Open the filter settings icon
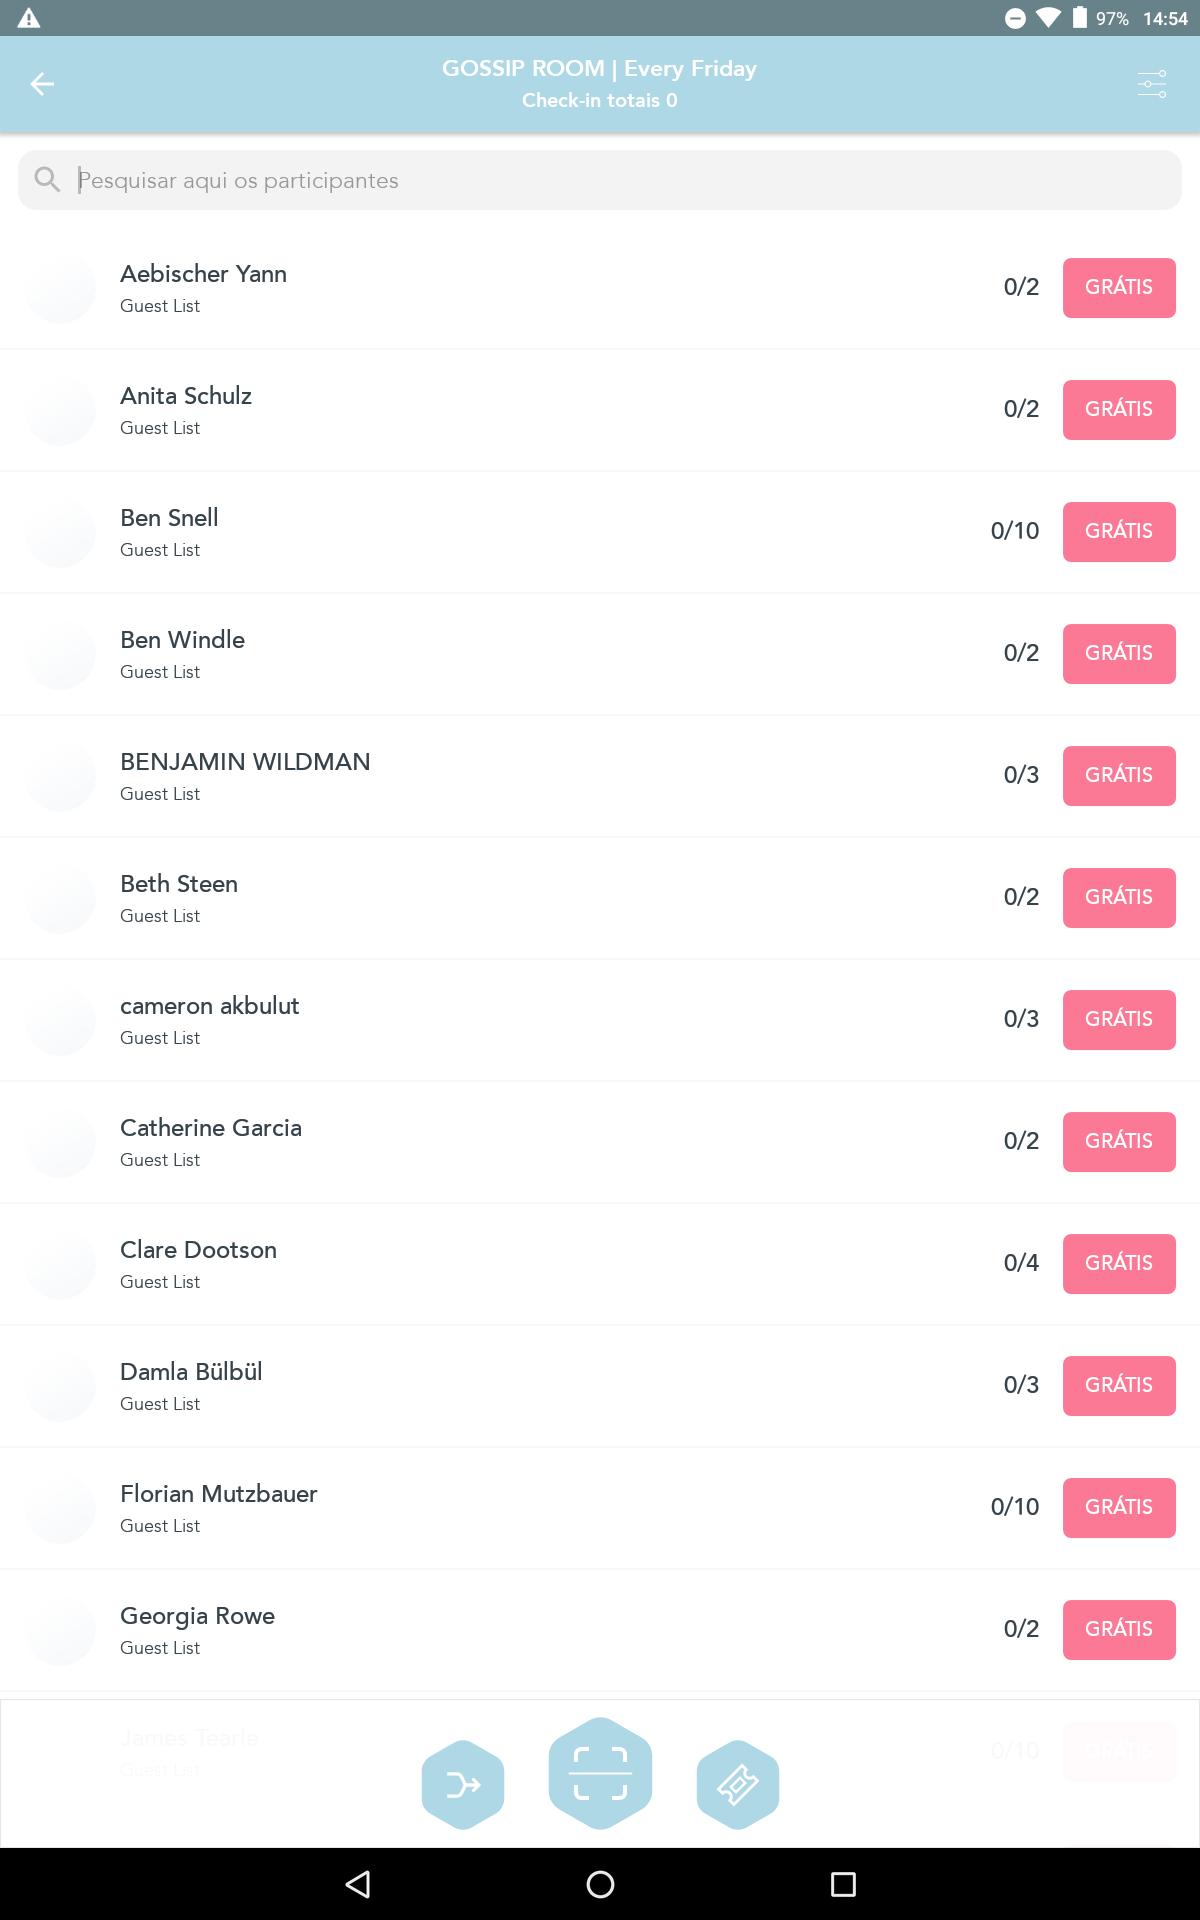 point(1152,84)
